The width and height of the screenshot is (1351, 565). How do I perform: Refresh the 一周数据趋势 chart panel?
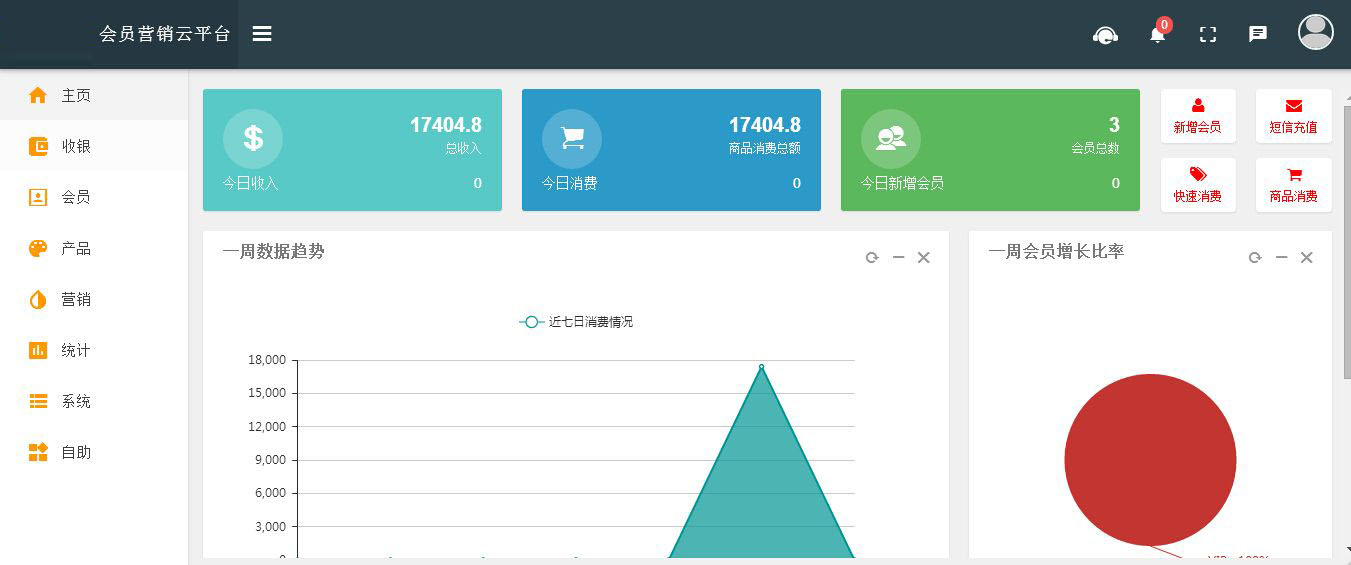point(872,258)
